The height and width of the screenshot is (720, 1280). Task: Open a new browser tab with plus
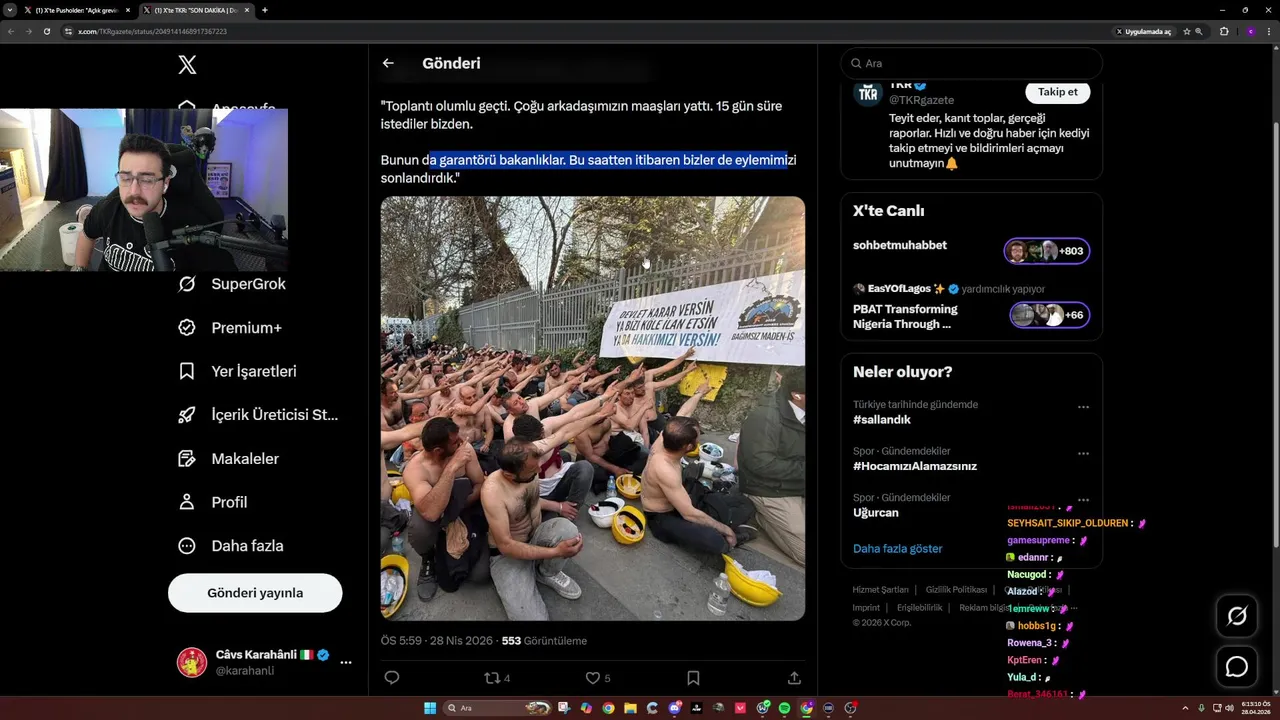[x=264, y=10]
